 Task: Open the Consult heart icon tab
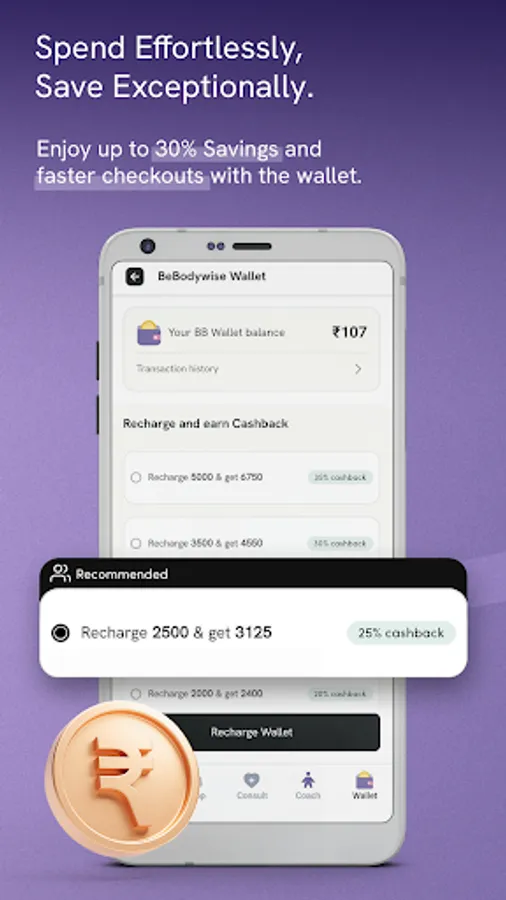pos(251,780)
